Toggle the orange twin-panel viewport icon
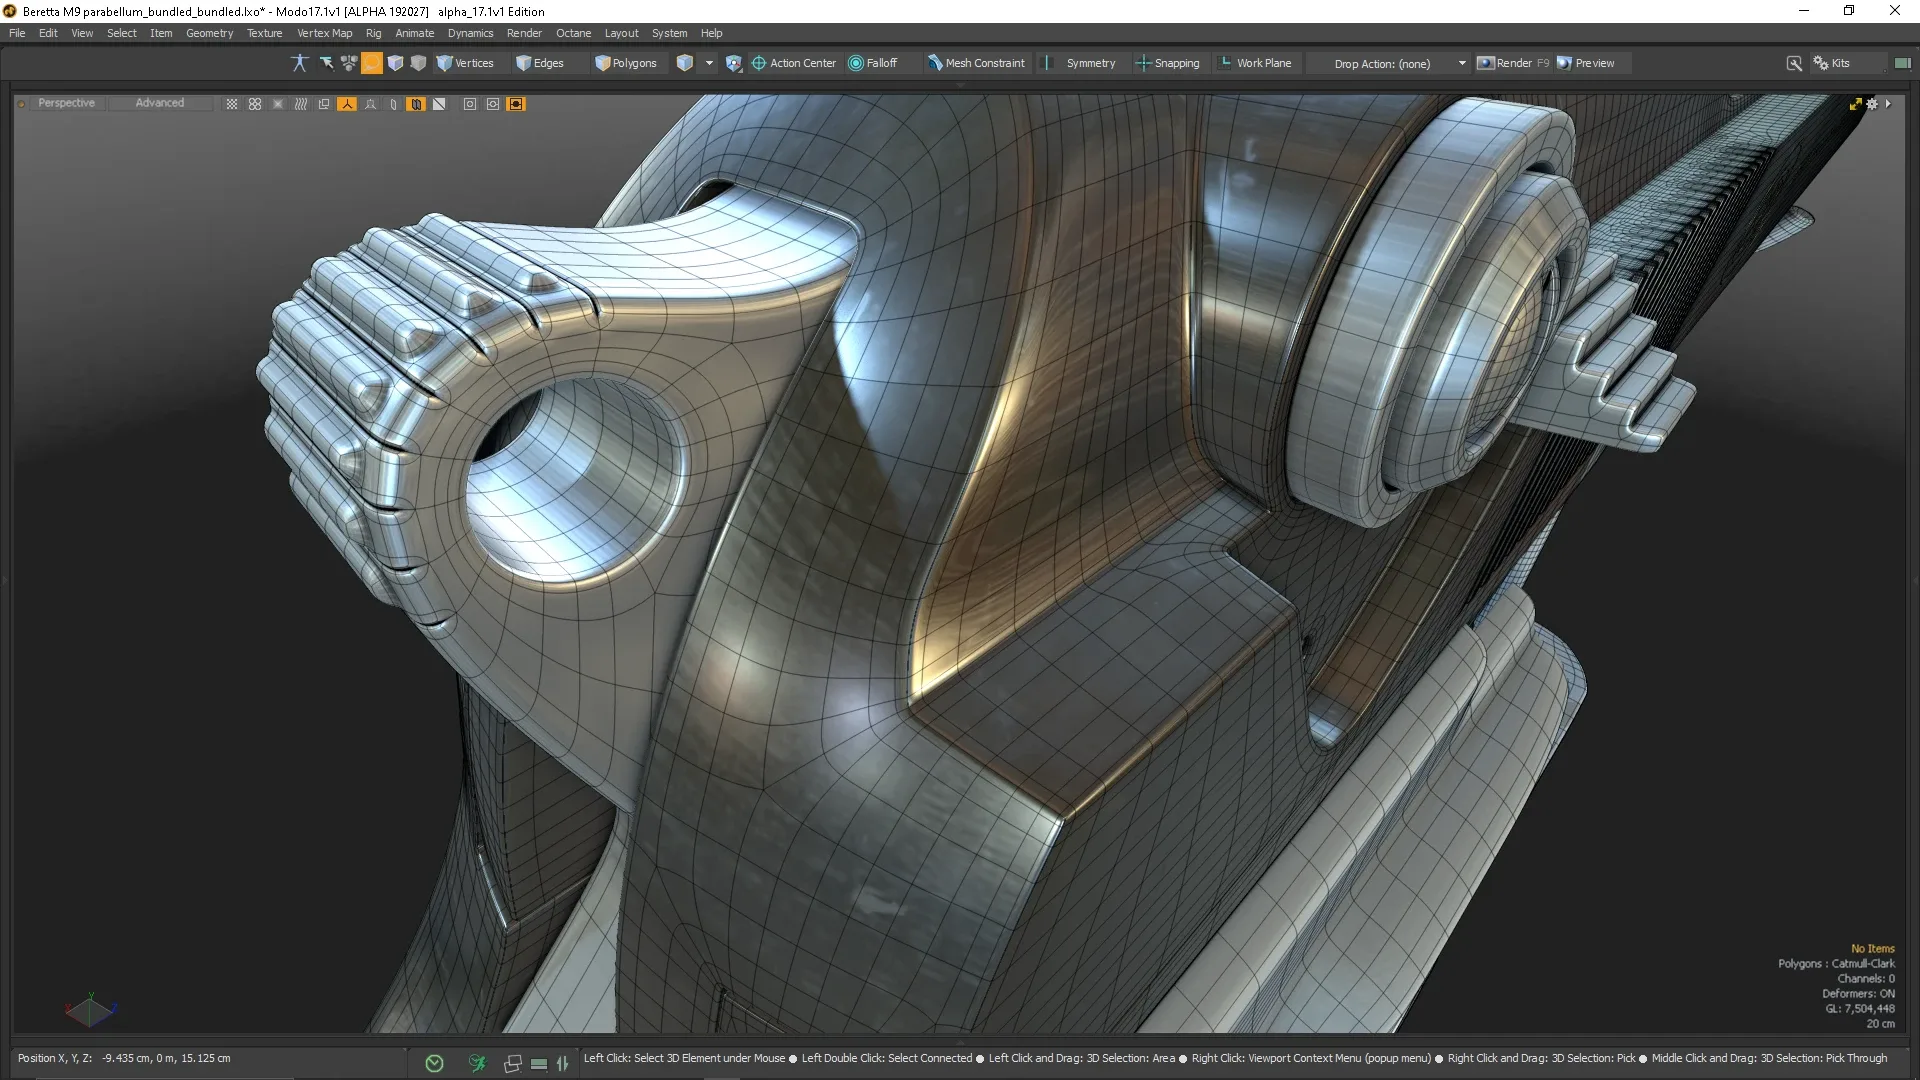 [416, 104]
